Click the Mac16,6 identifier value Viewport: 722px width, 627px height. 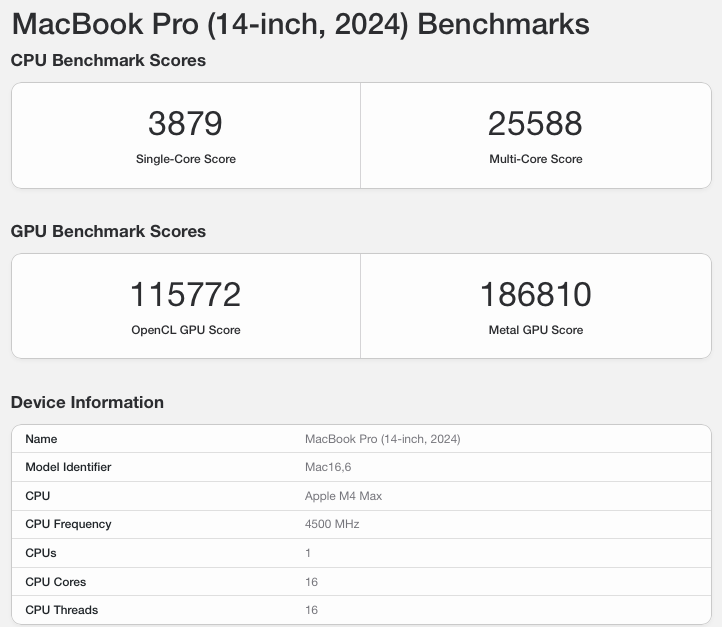(x=328, y=467)
